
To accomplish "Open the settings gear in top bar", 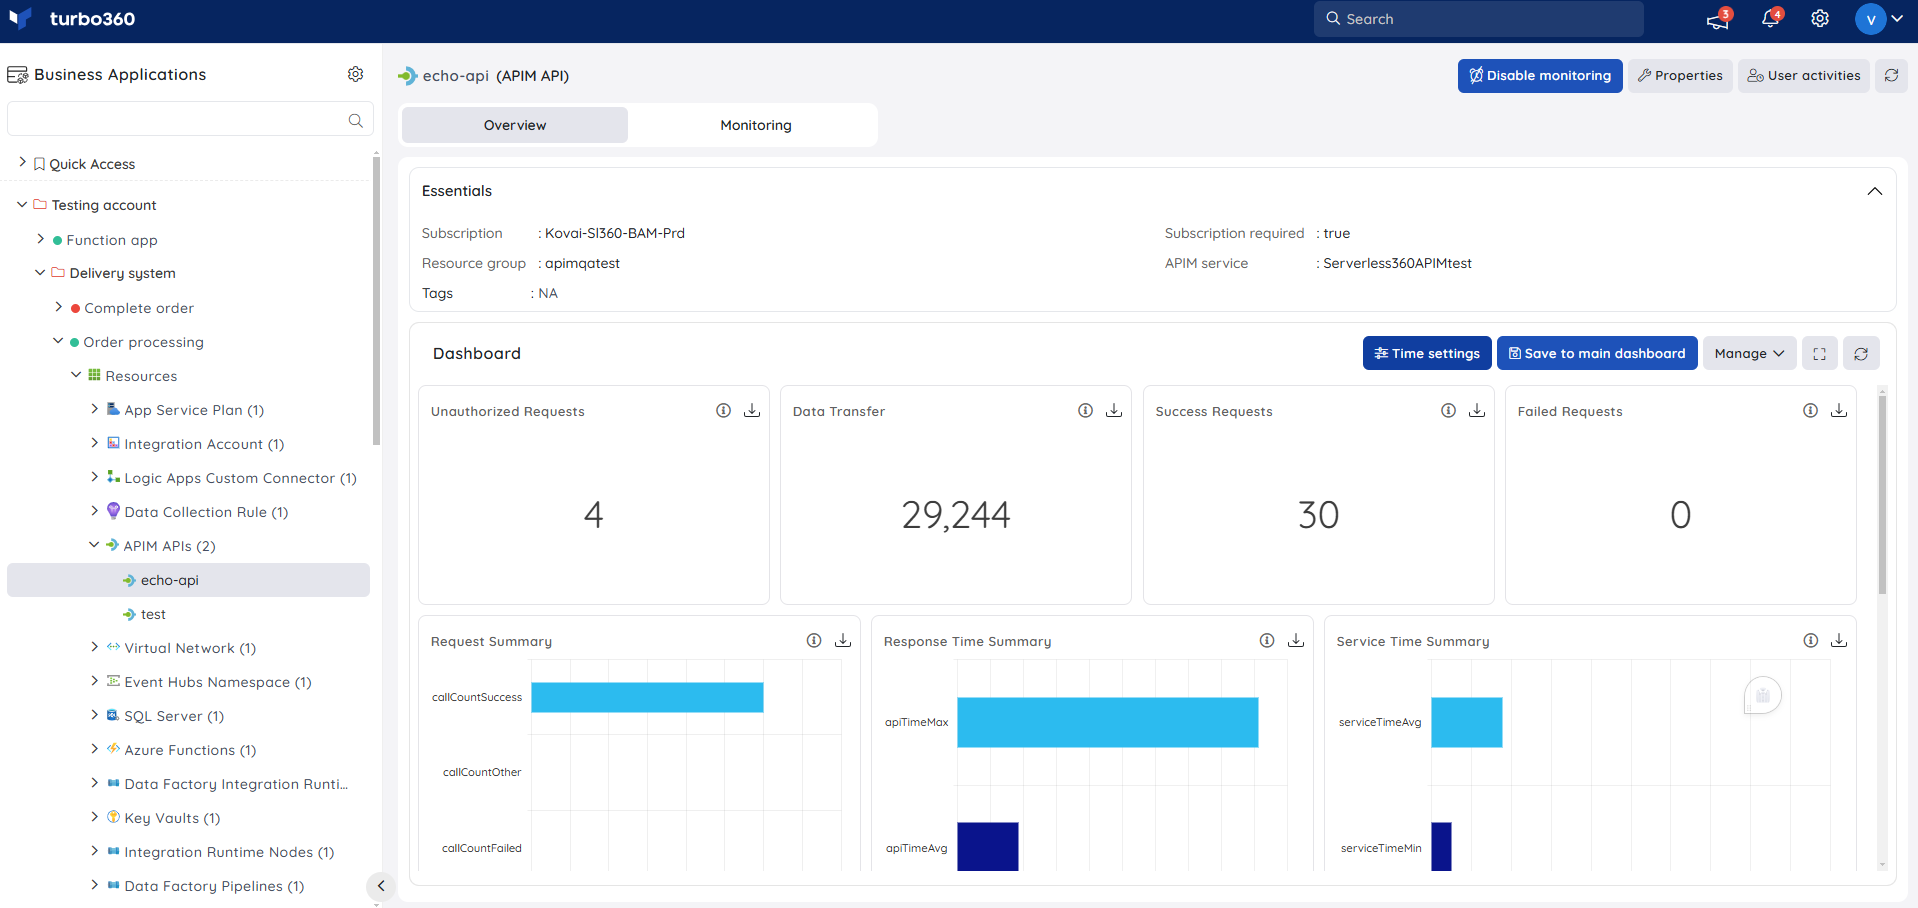I will 1820,19.
